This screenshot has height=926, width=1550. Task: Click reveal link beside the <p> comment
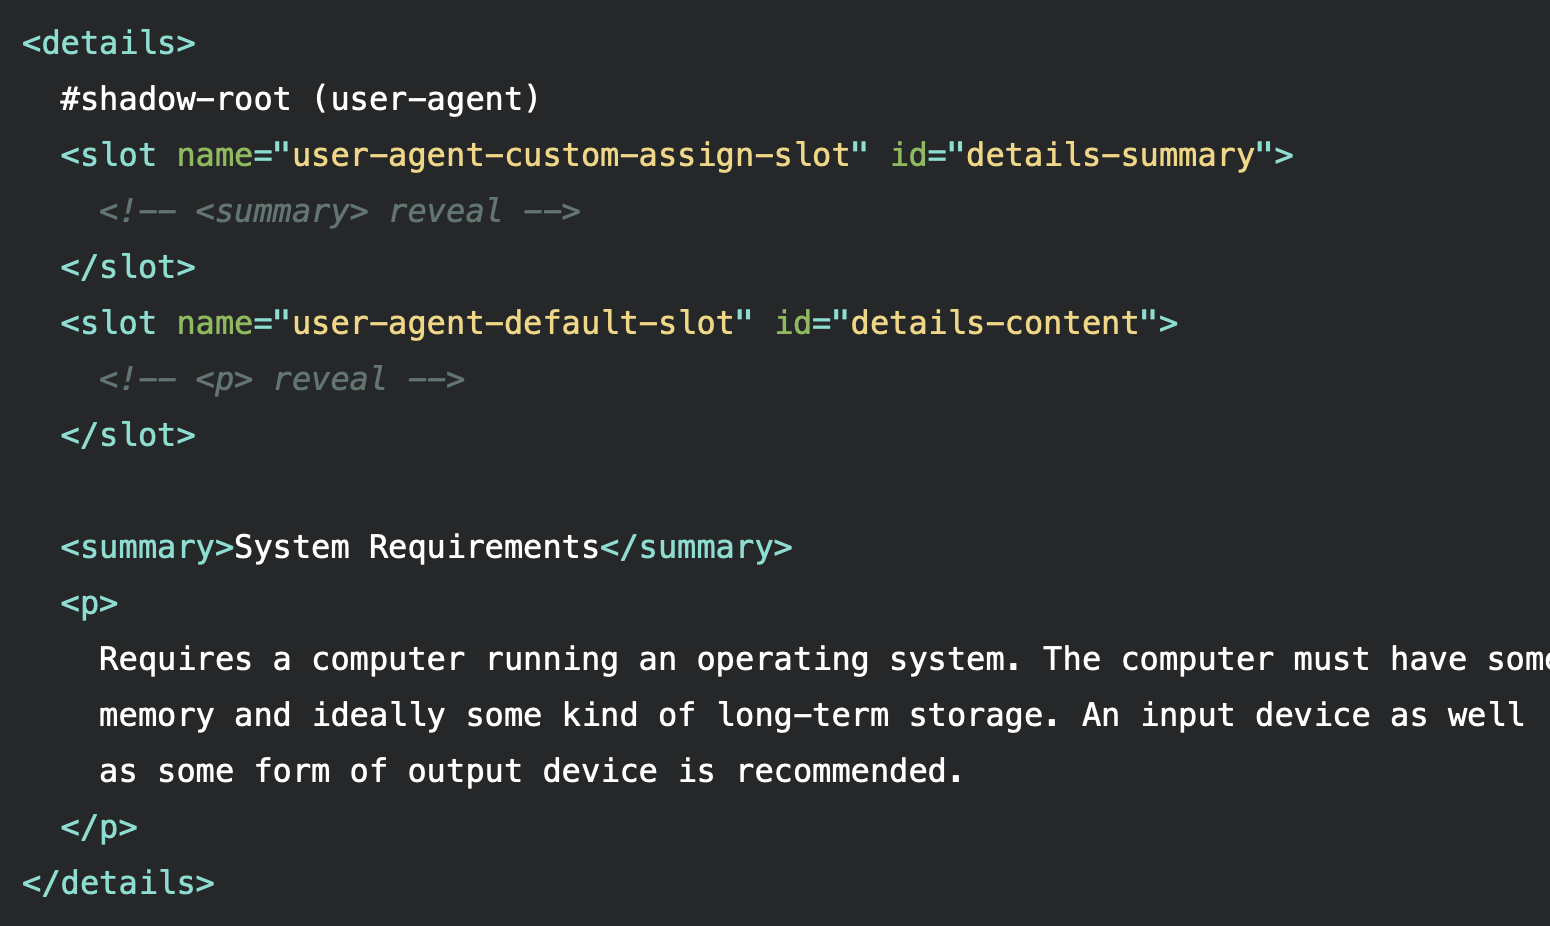pyautogui.click(x=329, y=379)
